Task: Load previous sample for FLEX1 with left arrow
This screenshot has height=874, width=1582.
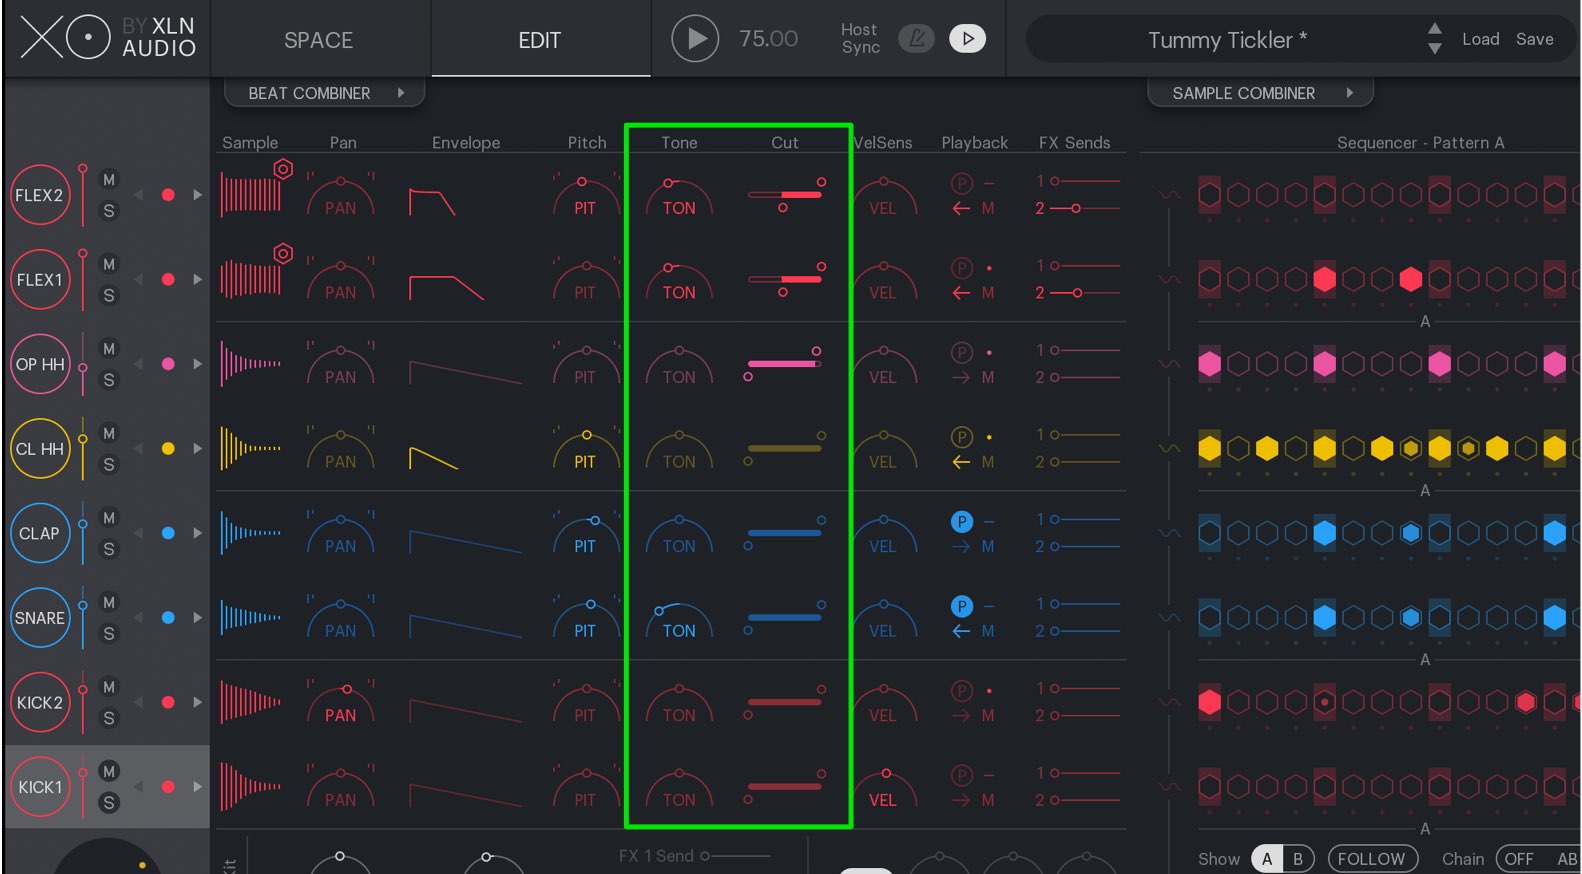Action: coord(139,280)
